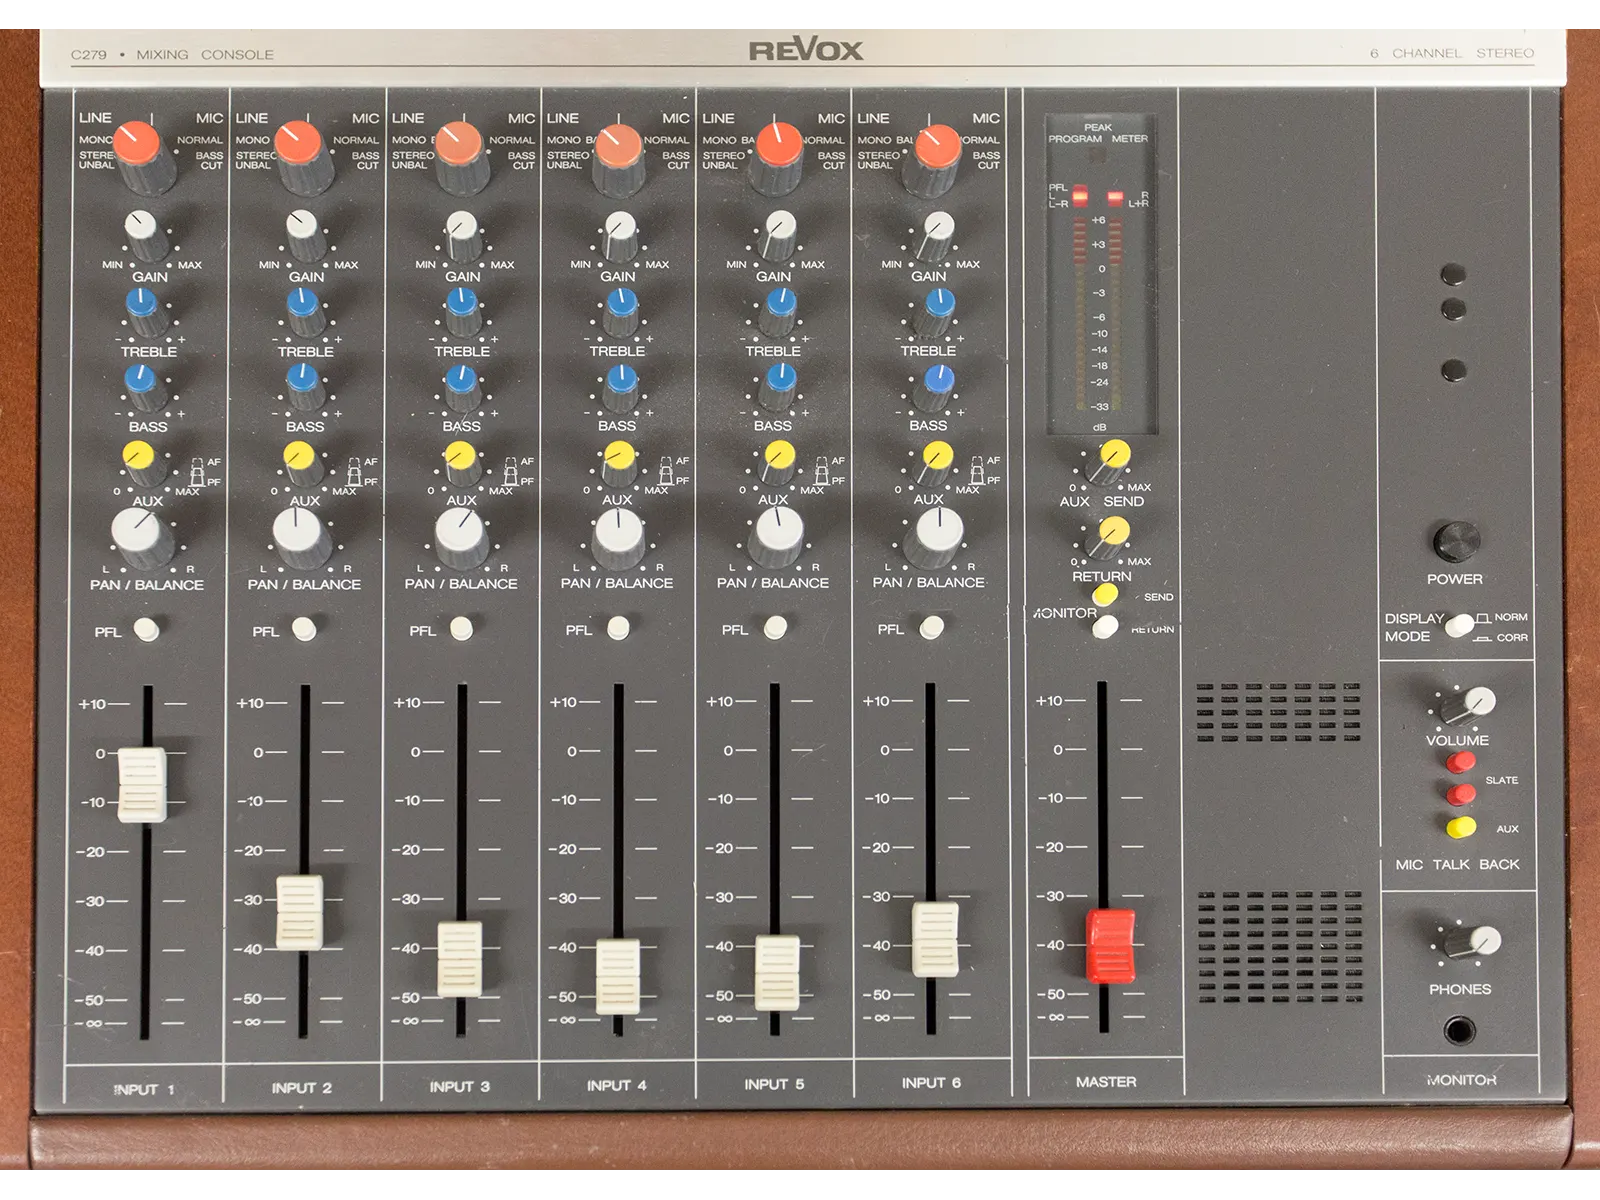Adjust the GAIN knob on Input 4
The height and width of the screenshot is (1200, 1600).
(620, 234)
